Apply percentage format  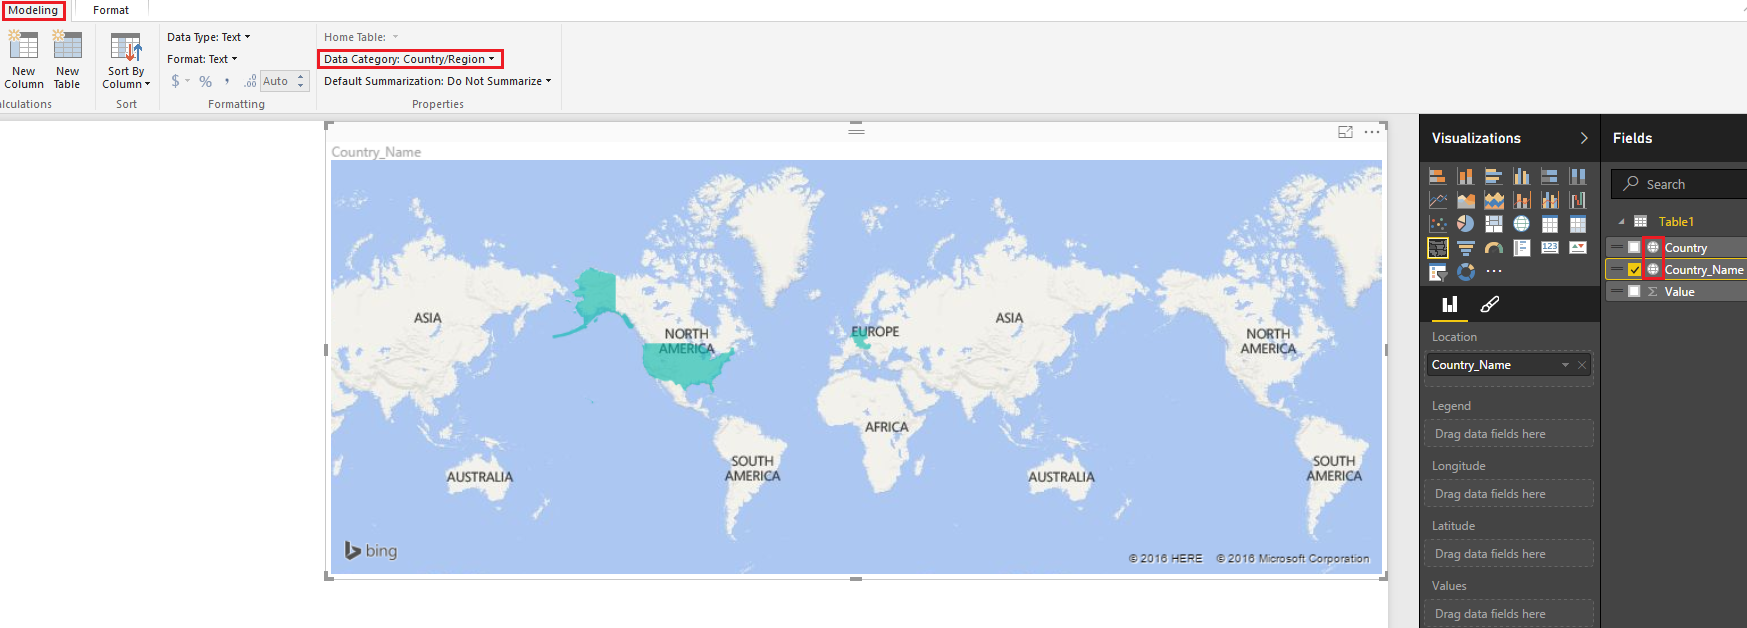[x=205, y=81]
